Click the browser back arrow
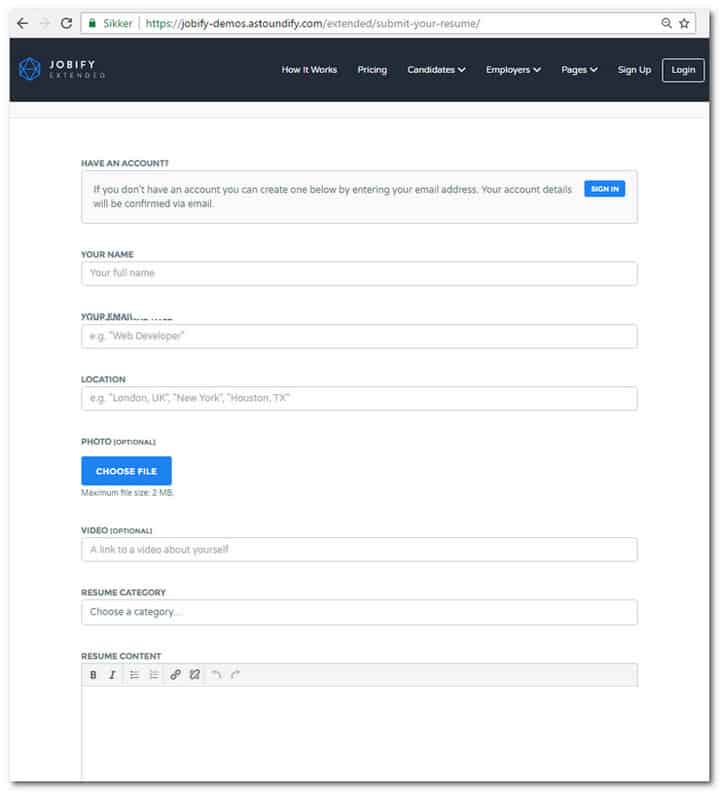 pyautogui.click(x=22, y=23)
